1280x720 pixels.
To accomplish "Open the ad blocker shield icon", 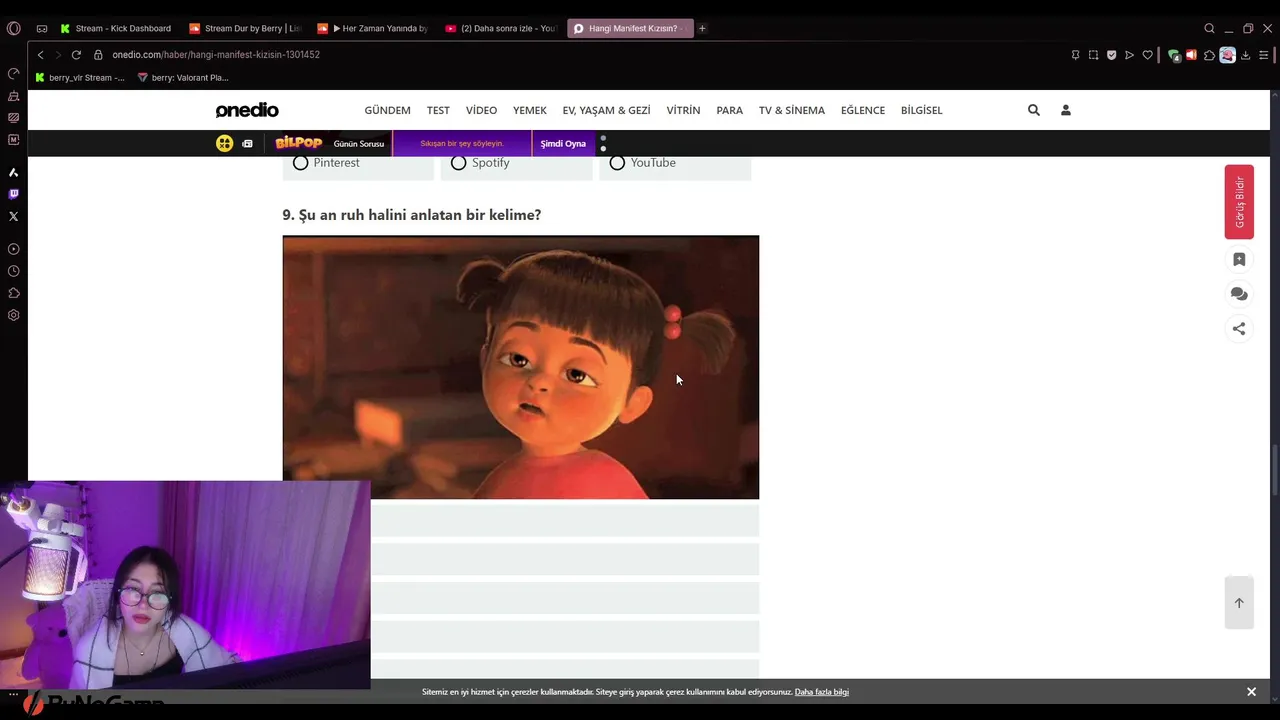I will point(1111,55).
